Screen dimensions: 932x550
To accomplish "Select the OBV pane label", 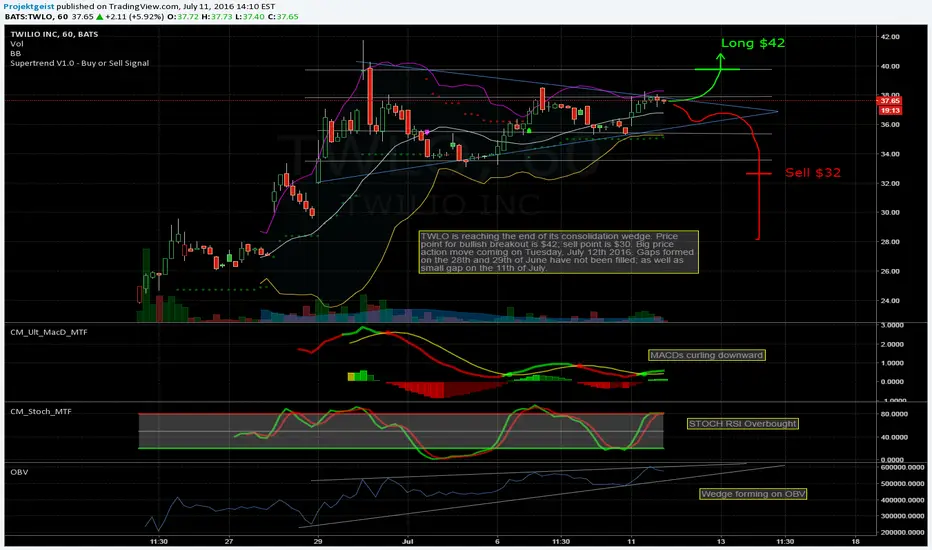I will coord(19,472).
